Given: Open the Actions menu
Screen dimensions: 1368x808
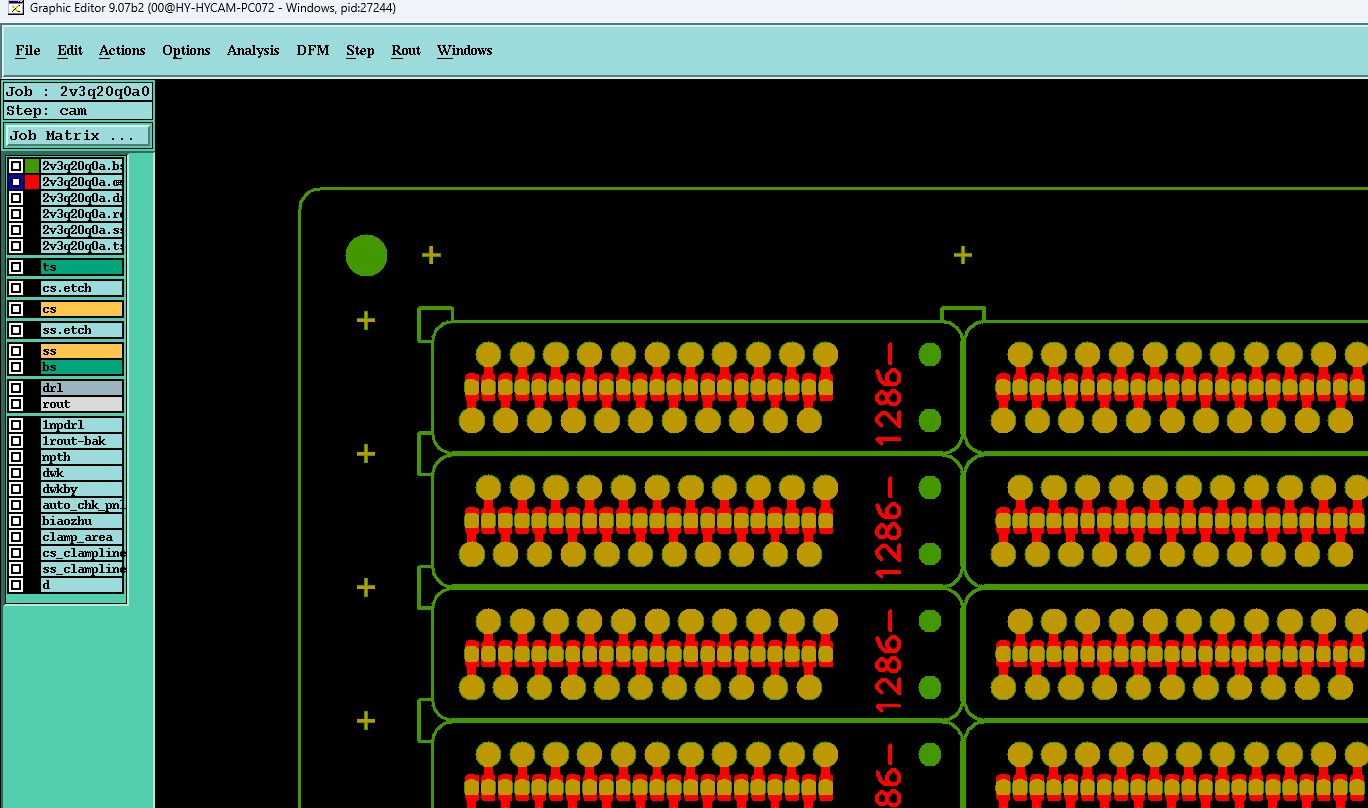Looking at the screenshot, I should [122, 51].
